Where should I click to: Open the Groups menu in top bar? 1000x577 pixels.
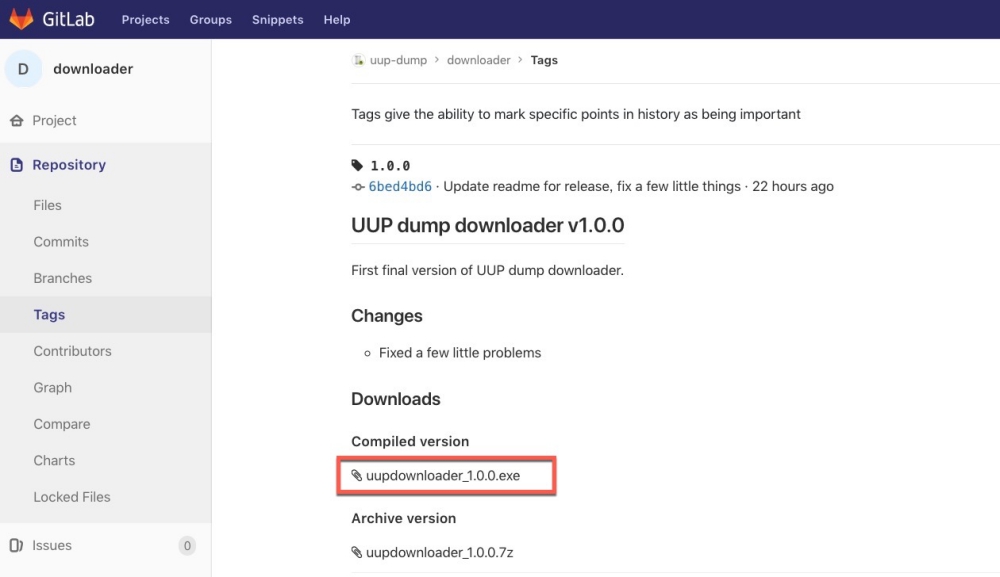pyautogui.click(x=210, y=20)
